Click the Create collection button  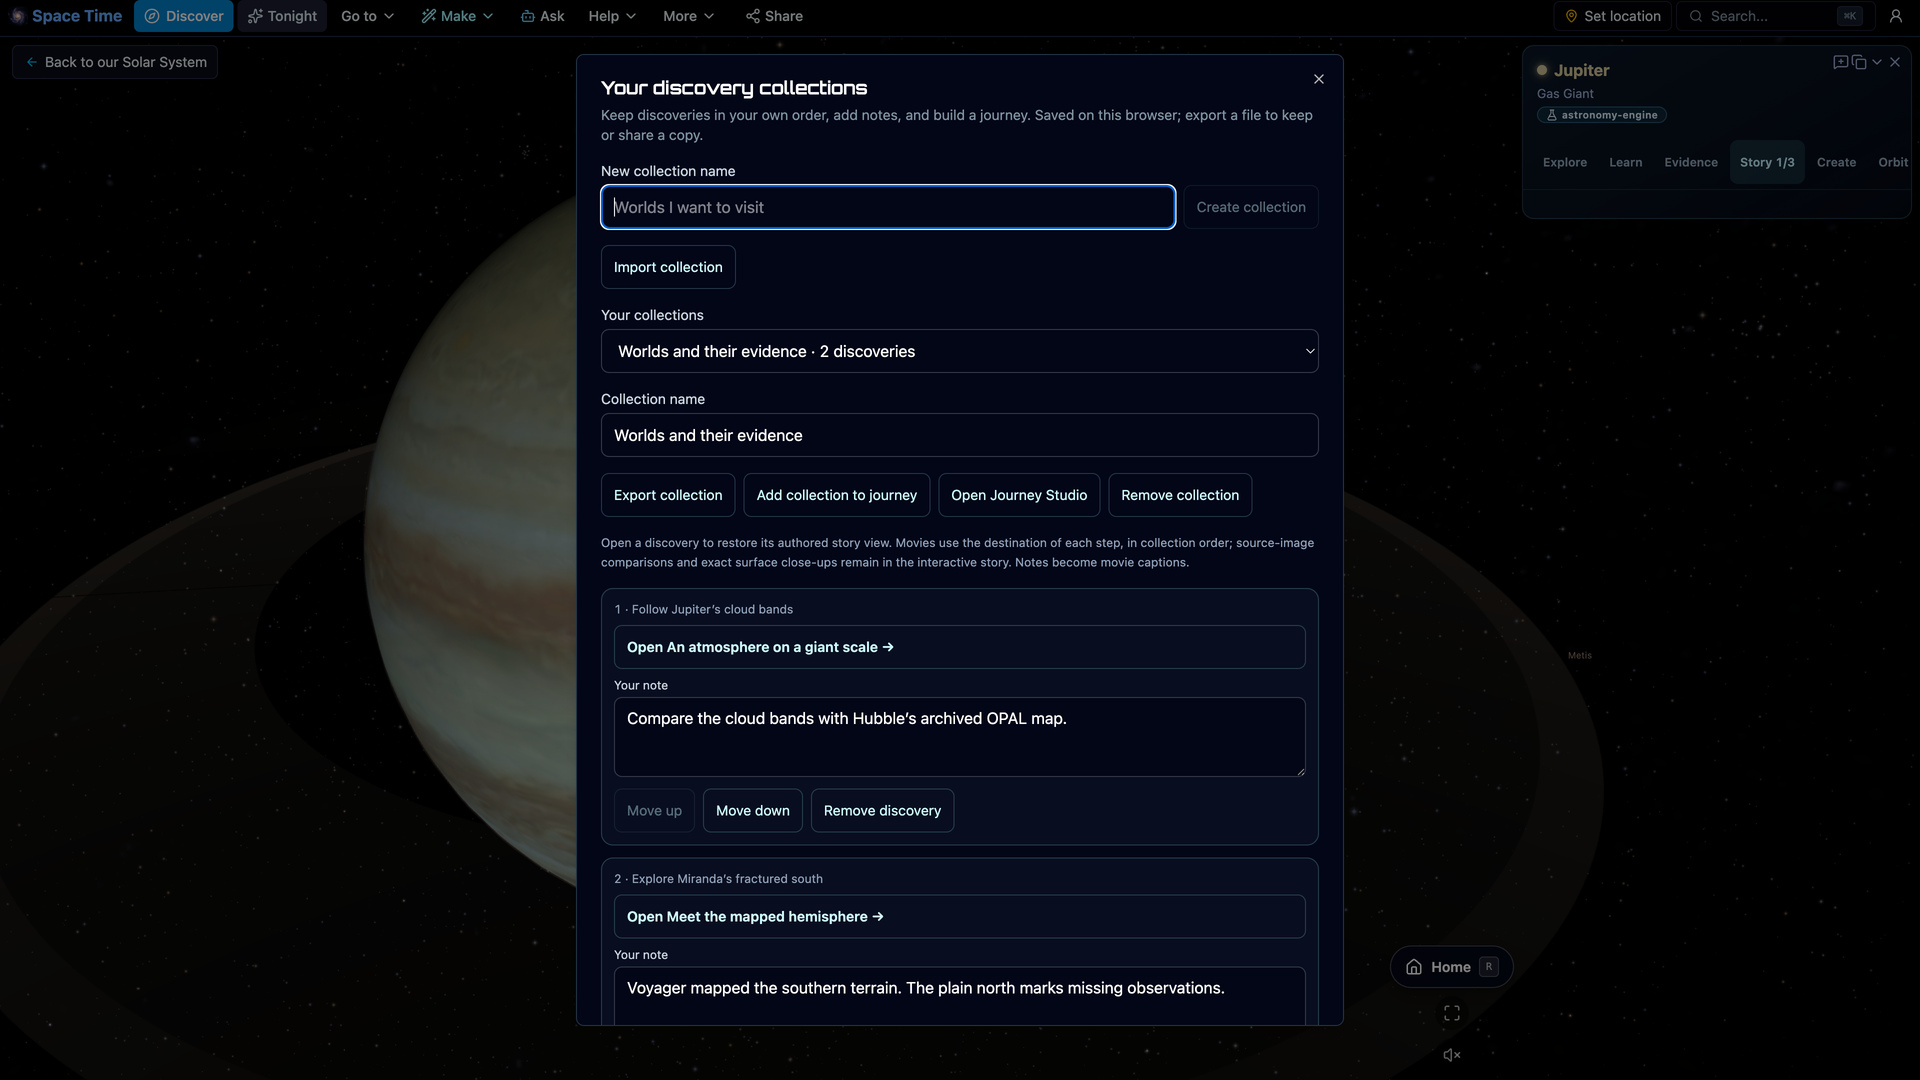point(1251,207)
